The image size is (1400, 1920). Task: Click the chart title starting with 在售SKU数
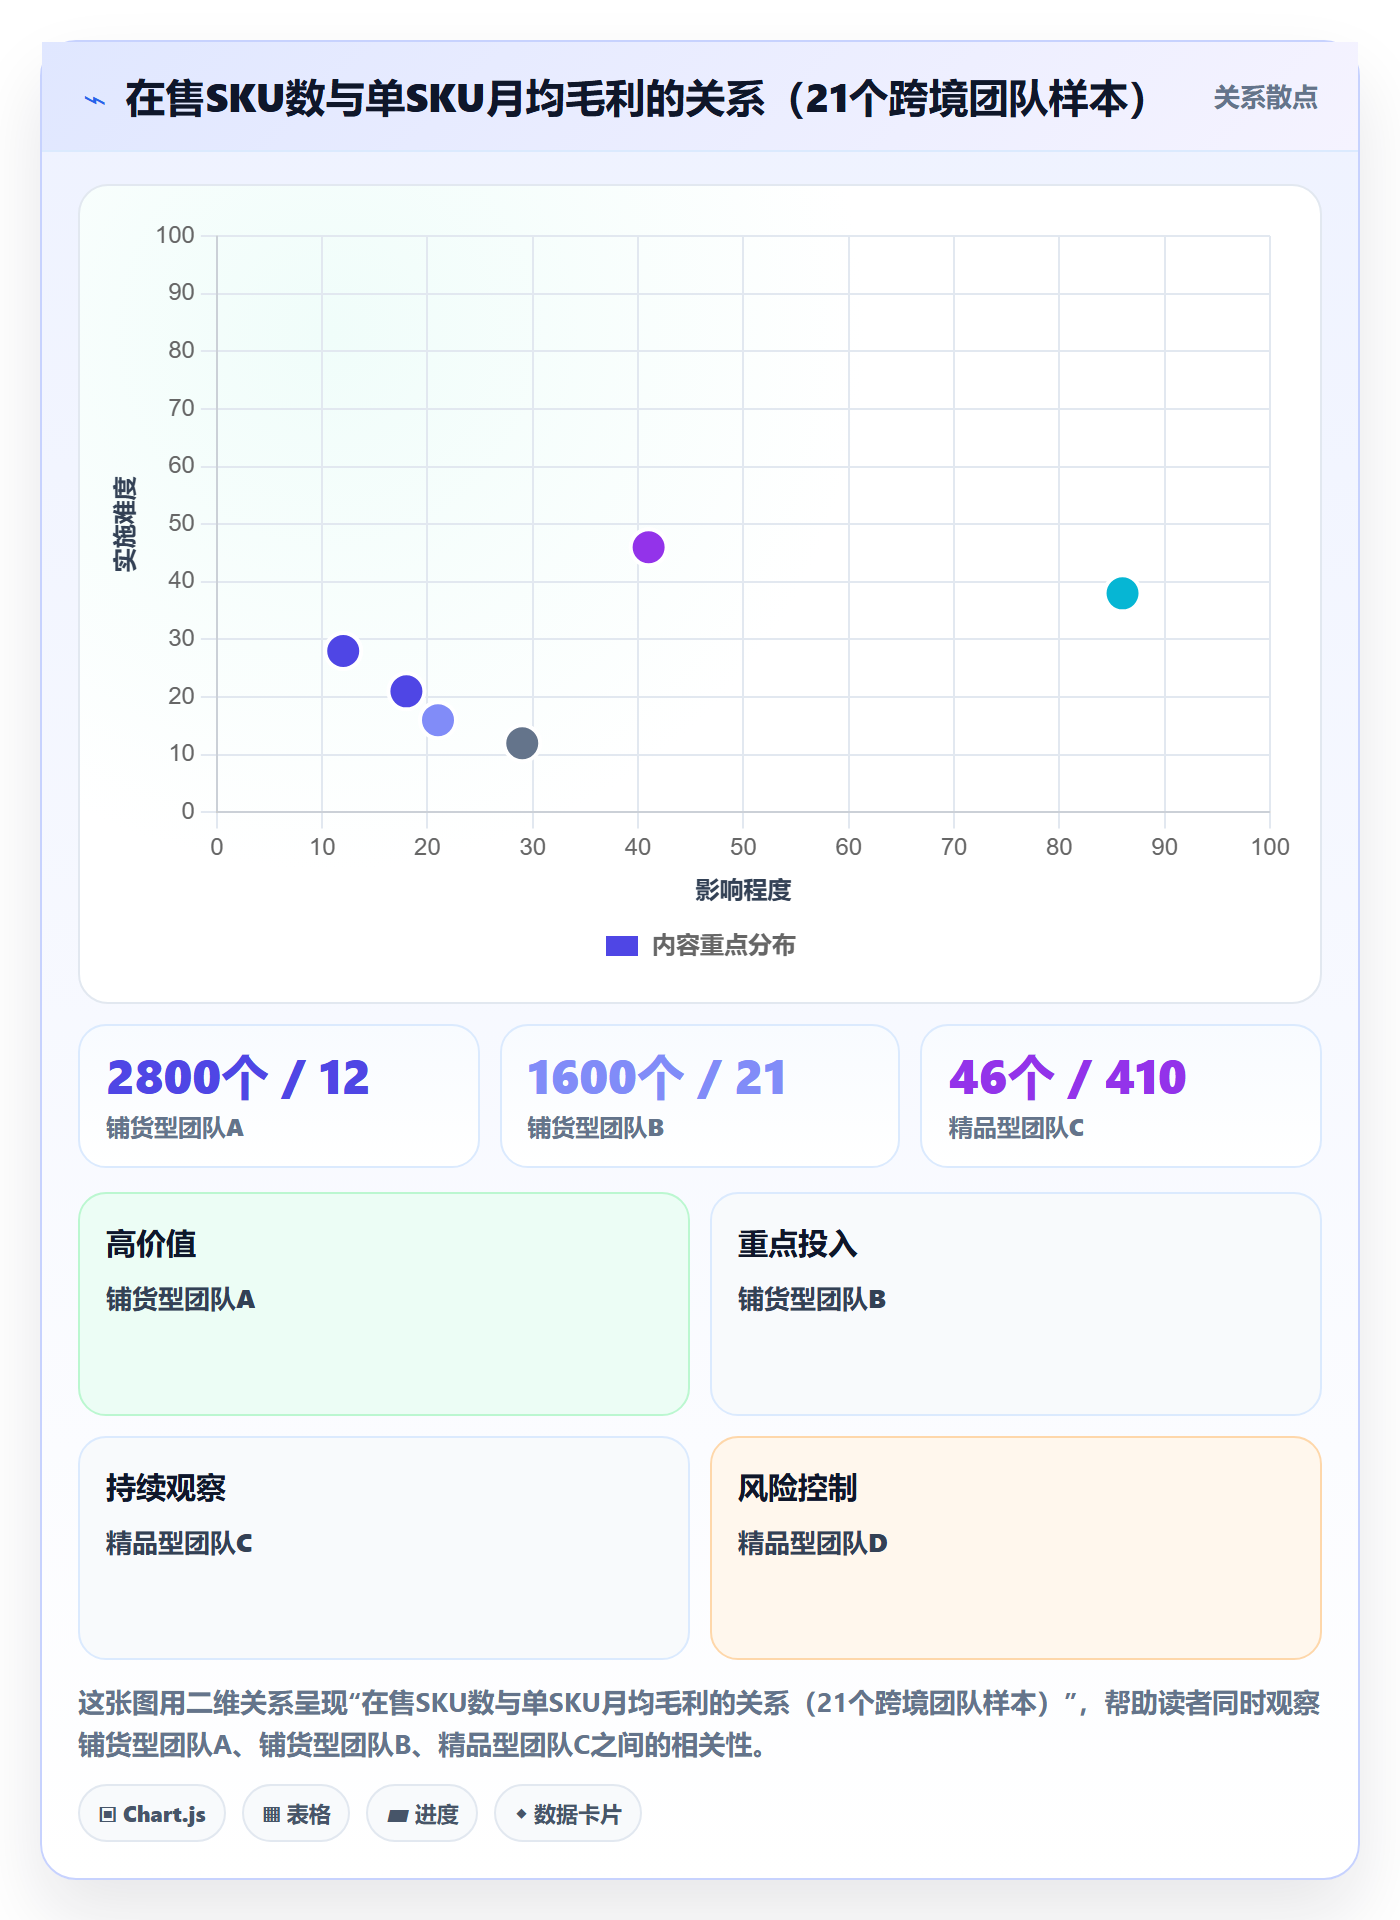tap(636, 99)
